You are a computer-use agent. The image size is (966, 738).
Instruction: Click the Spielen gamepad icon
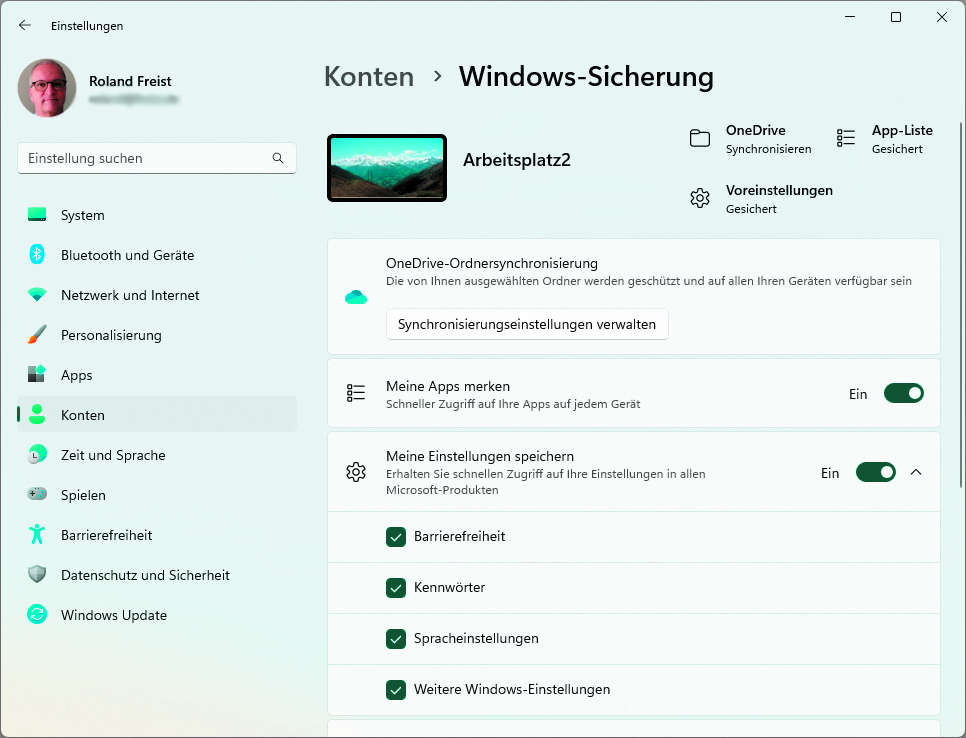pos(37,494)
